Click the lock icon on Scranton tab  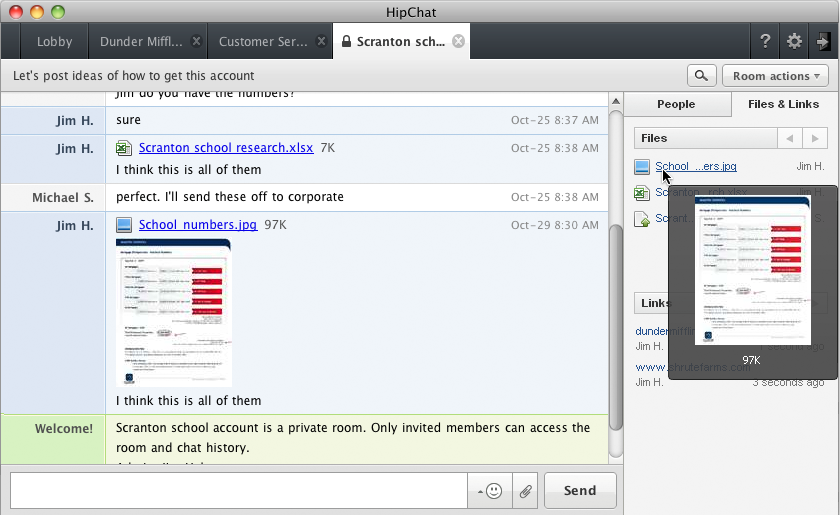pyautogui.click(x=347, y=41)
